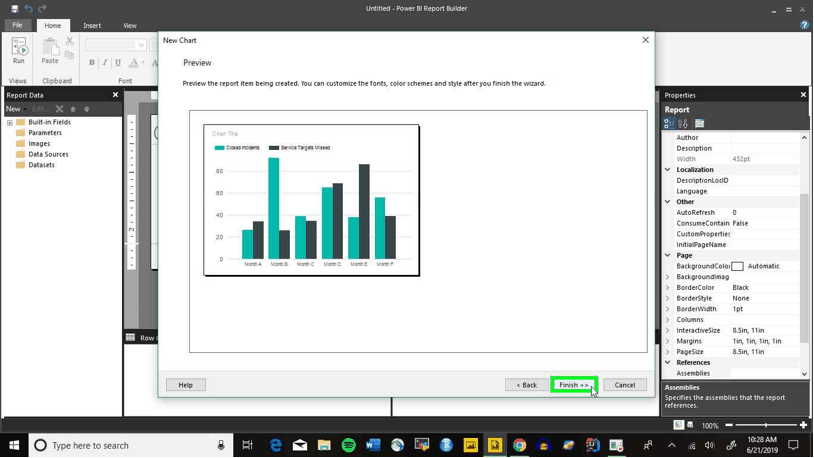
Task: Cancel the New Chart wizard
Action: (x=625, y=385)
